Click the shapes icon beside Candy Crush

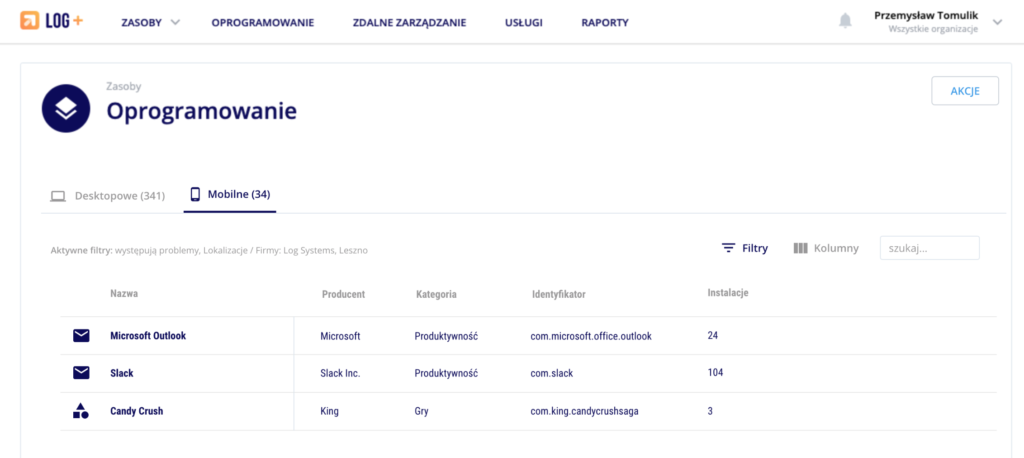(81, 411)
